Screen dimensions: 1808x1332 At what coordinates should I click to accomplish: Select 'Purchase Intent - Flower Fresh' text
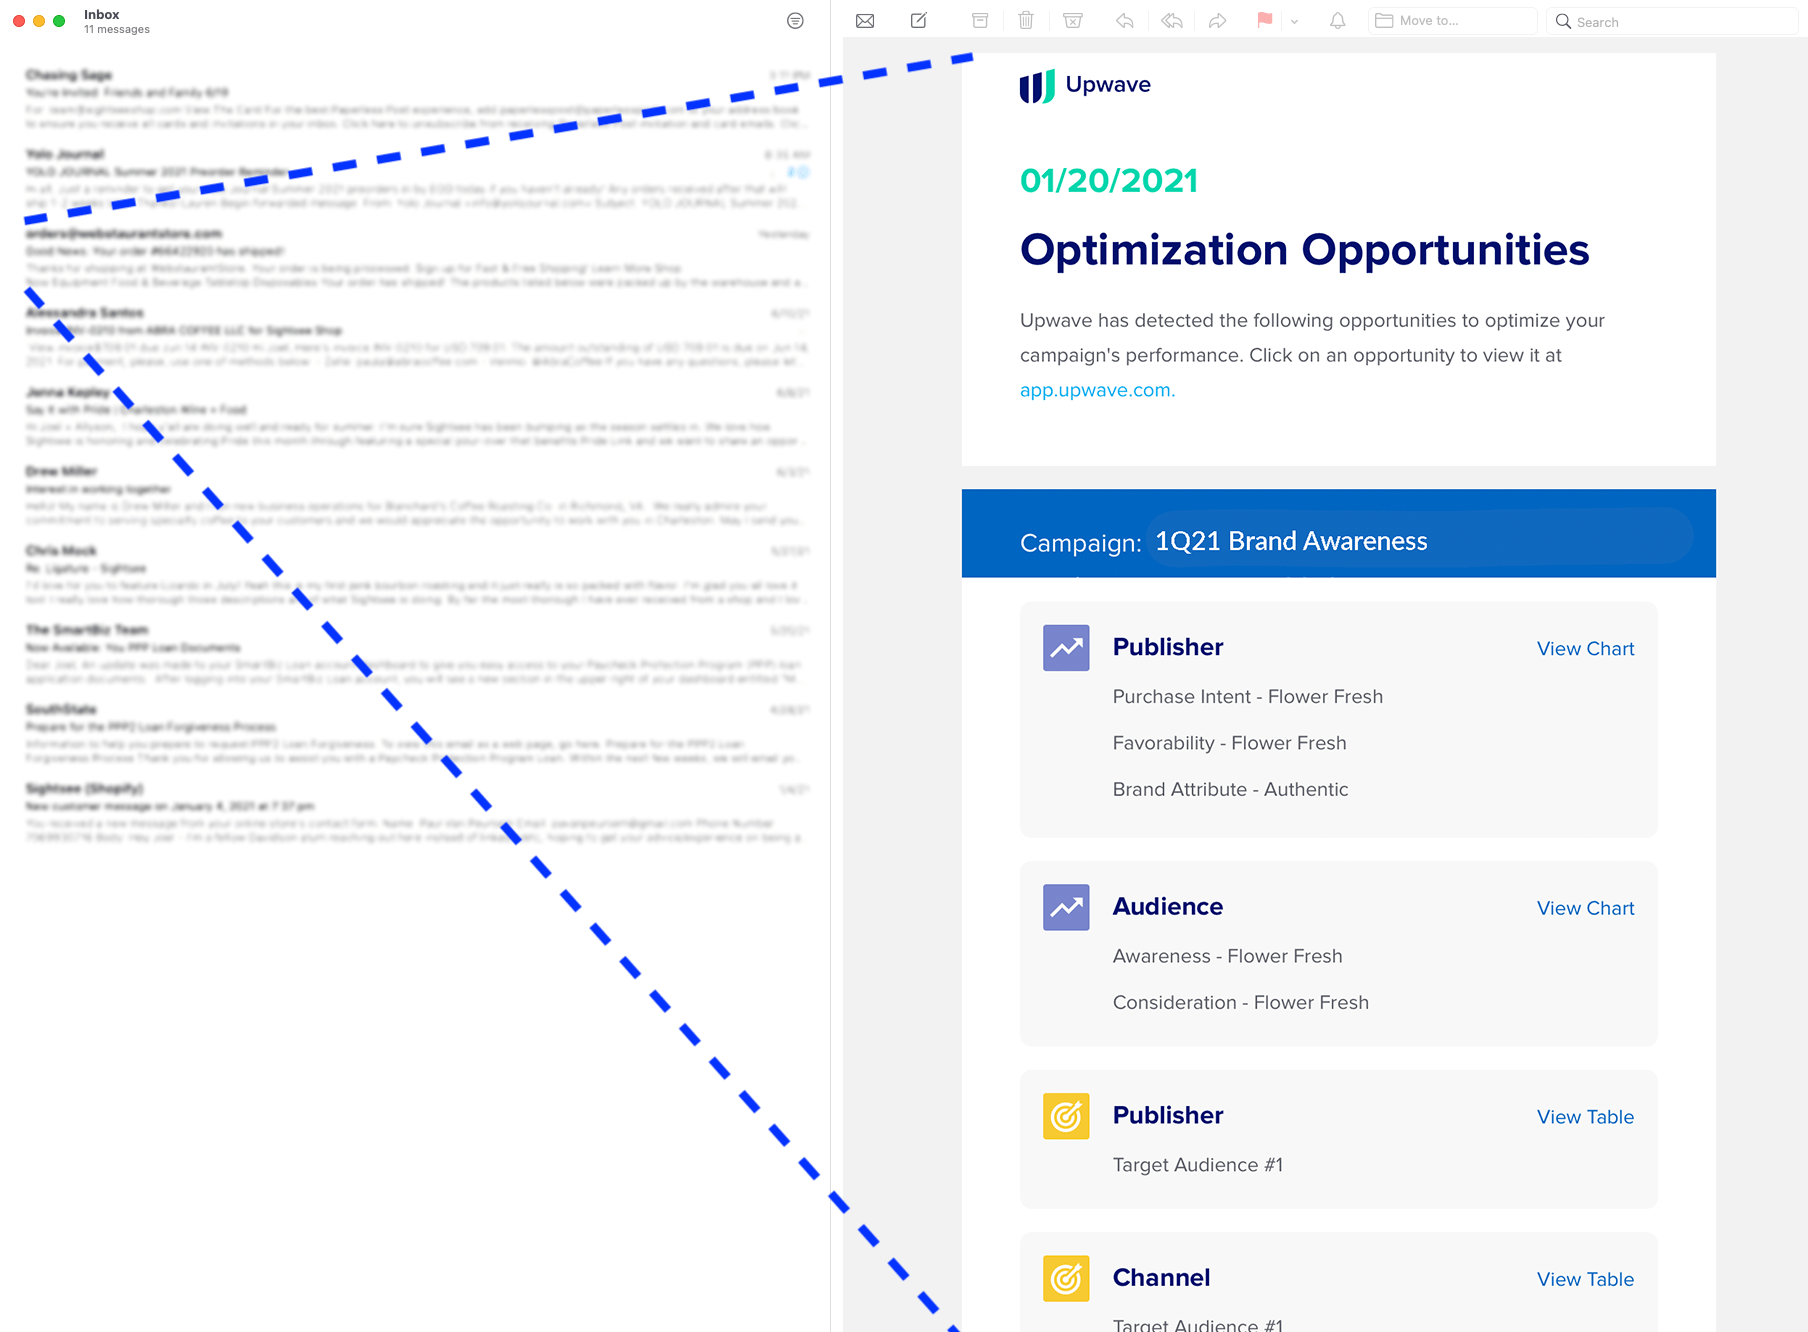(1248, 697)
